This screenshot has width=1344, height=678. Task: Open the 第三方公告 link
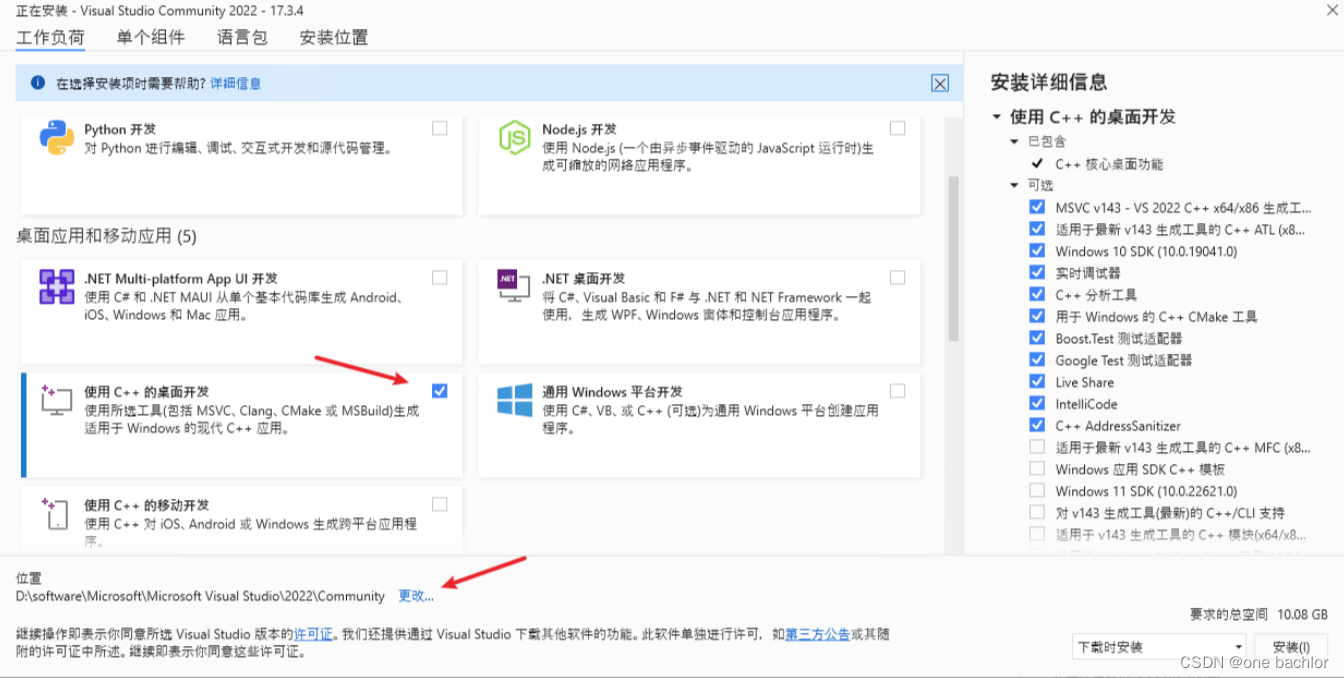point(818,634)
